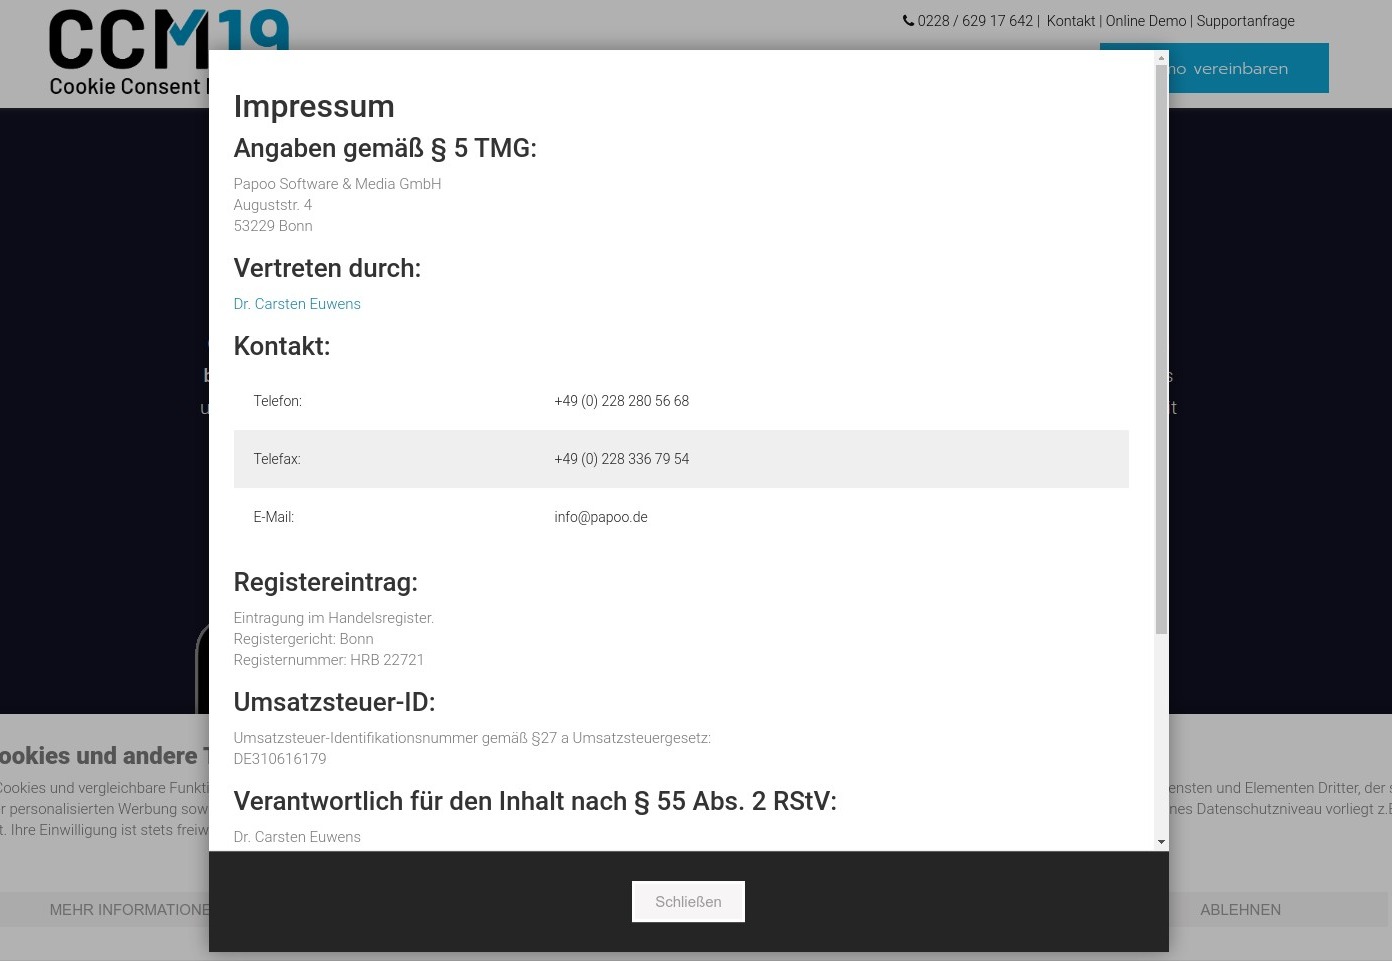The width and height of the screenshot is (1392, 961).
Task: Open the Kontakt link in the header
Action: click(1071, 21)
